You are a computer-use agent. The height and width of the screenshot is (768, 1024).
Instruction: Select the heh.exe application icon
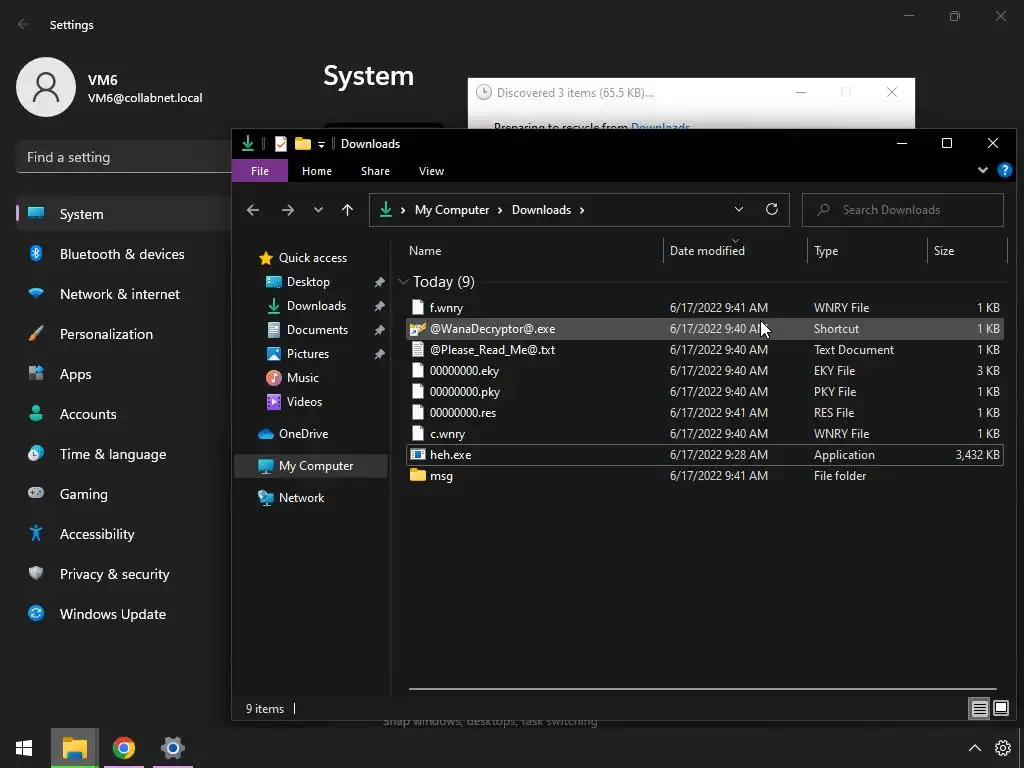pos(417,455)
